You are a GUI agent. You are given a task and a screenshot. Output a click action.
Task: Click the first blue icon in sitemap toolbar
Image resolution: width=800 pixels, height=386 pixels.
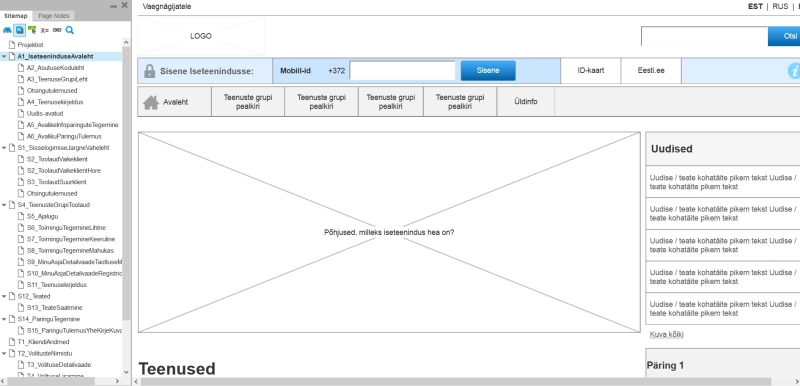[x=7, y=30]
